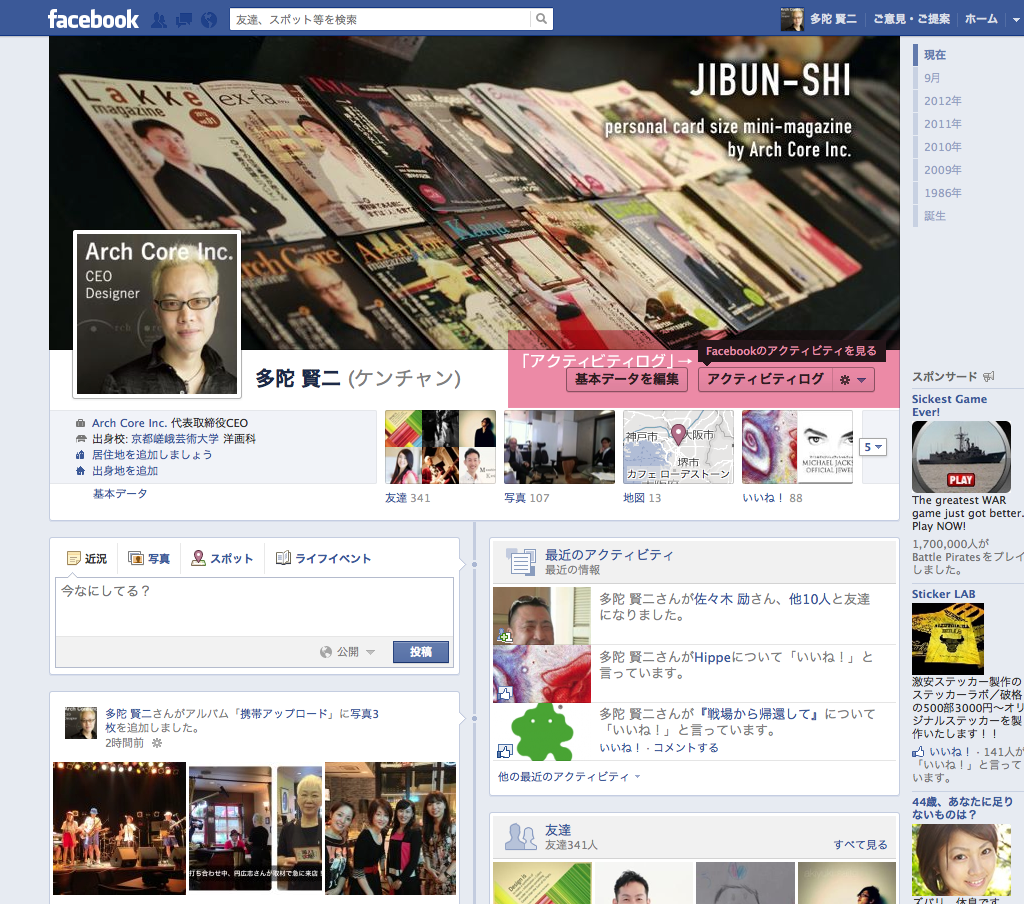This screenshot has height=904, width=1024.
Task: Click the 今なにしてる？ status text box
Action: coord(254,606)
